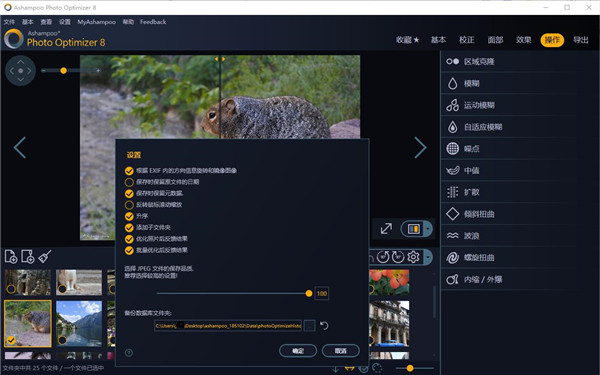This screenshot has width=600, height=375.
Task: Click the JPEG quality value box 100
Action: tap(322, 293)
